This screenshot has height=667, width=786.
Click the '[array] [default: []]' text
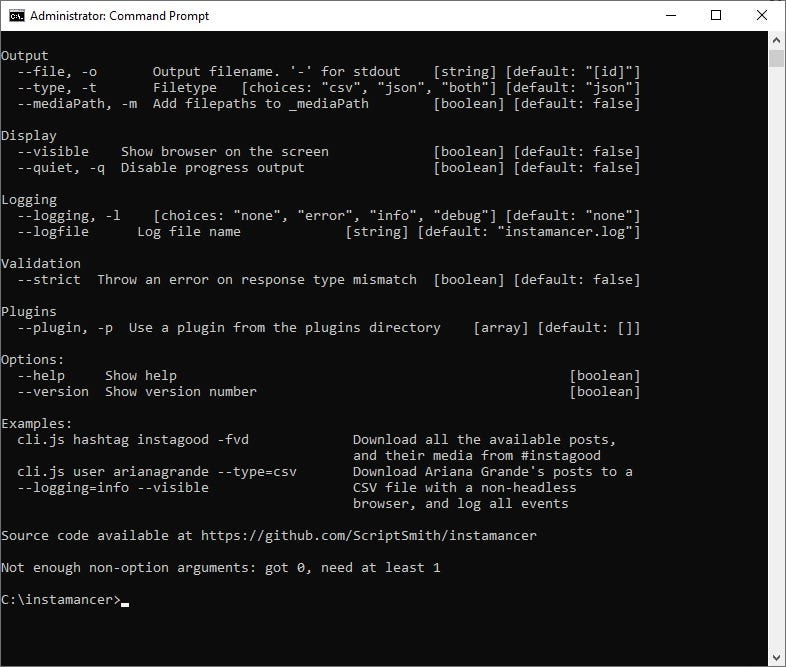click(556, 328)
